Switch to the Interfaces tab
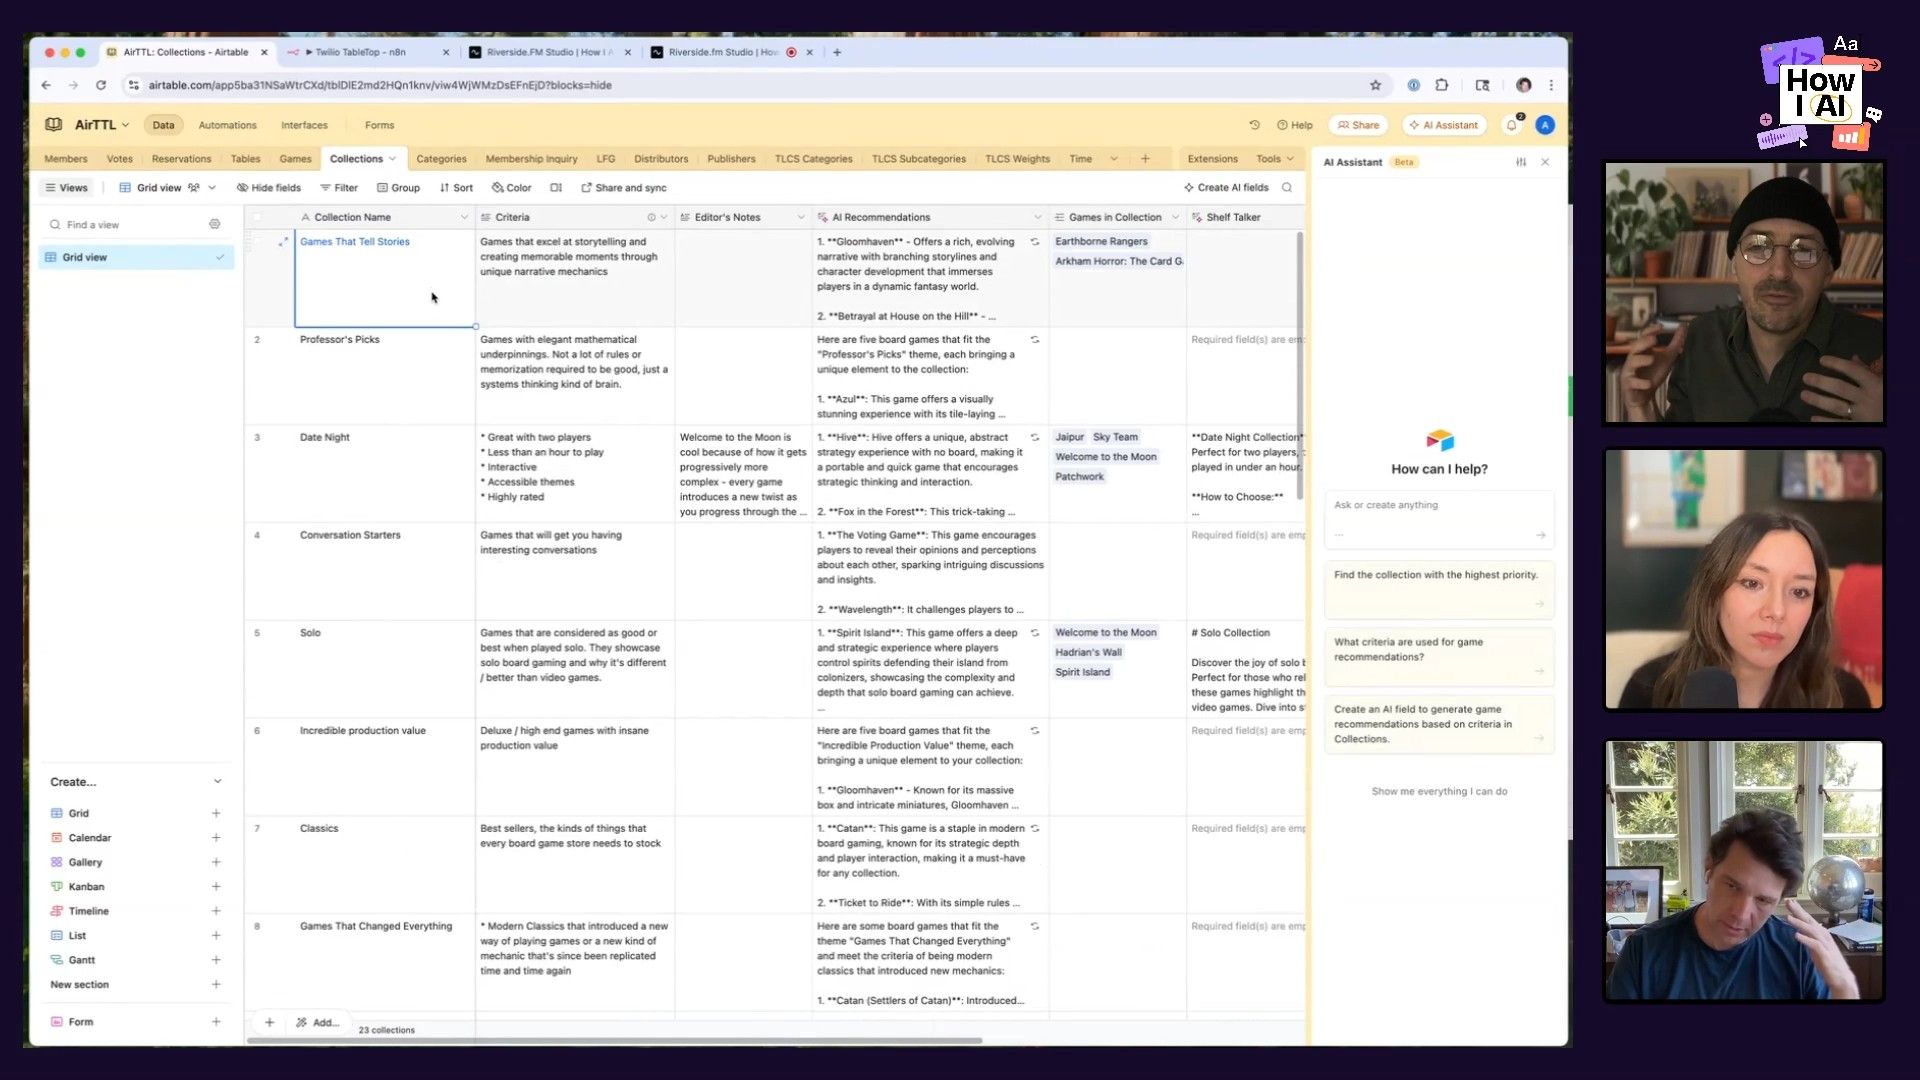Image resolution: width=1920 pixels, height=1080 pixels. click(304, 125)
